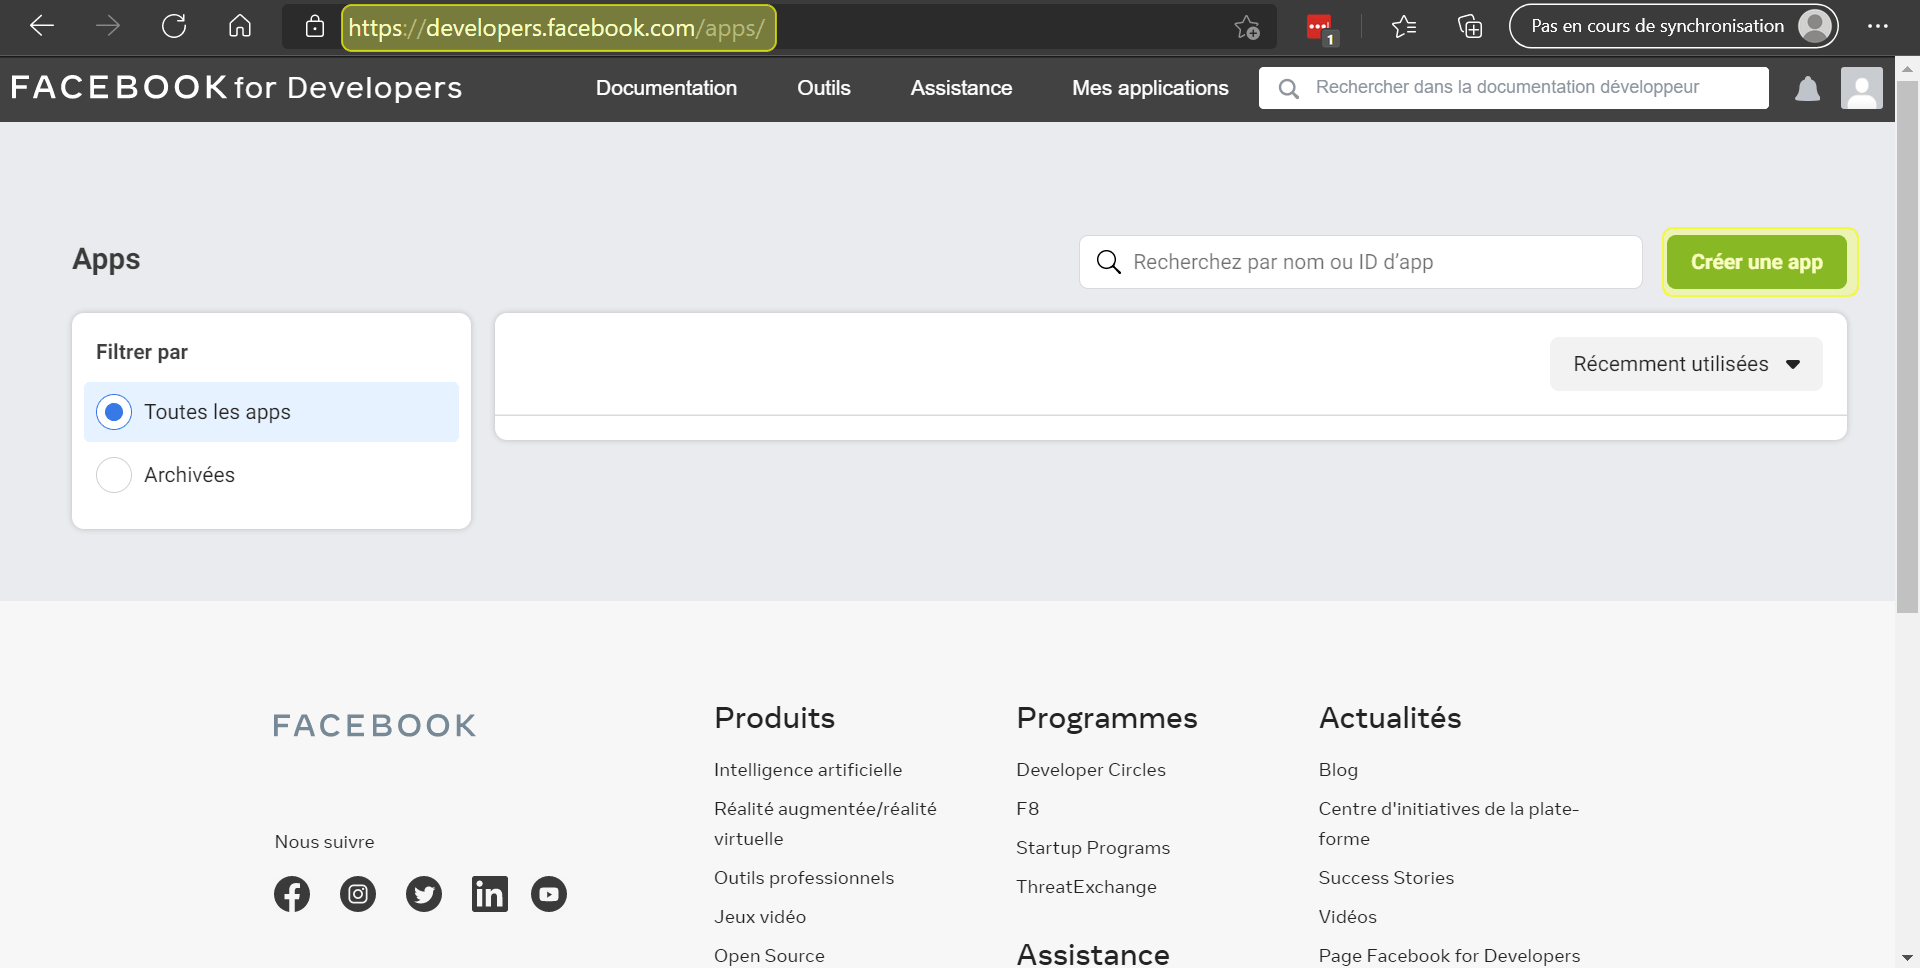Select the Toutes les apps radio button

point(114,412)
